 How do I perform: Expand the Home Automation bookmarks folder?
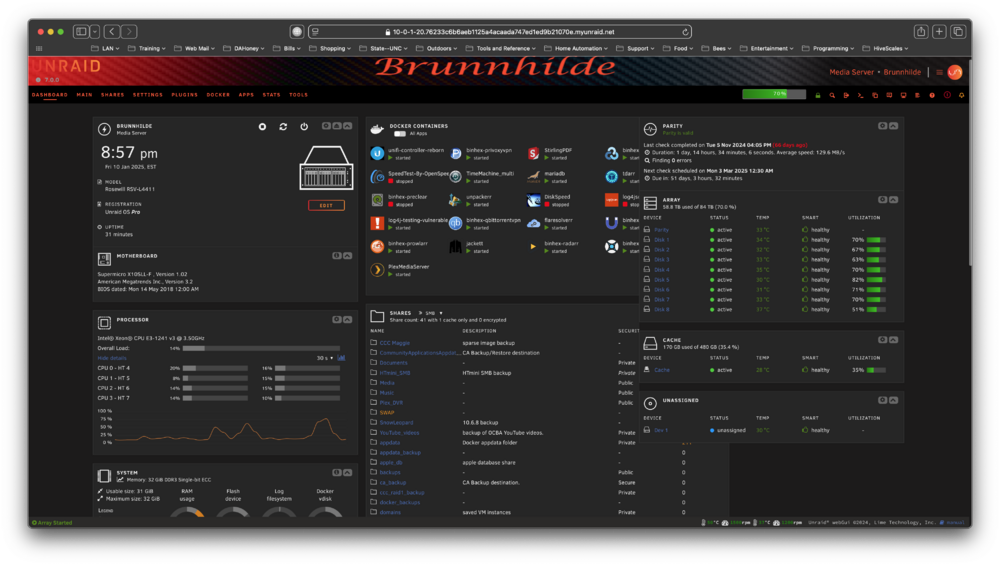(577, 48)
